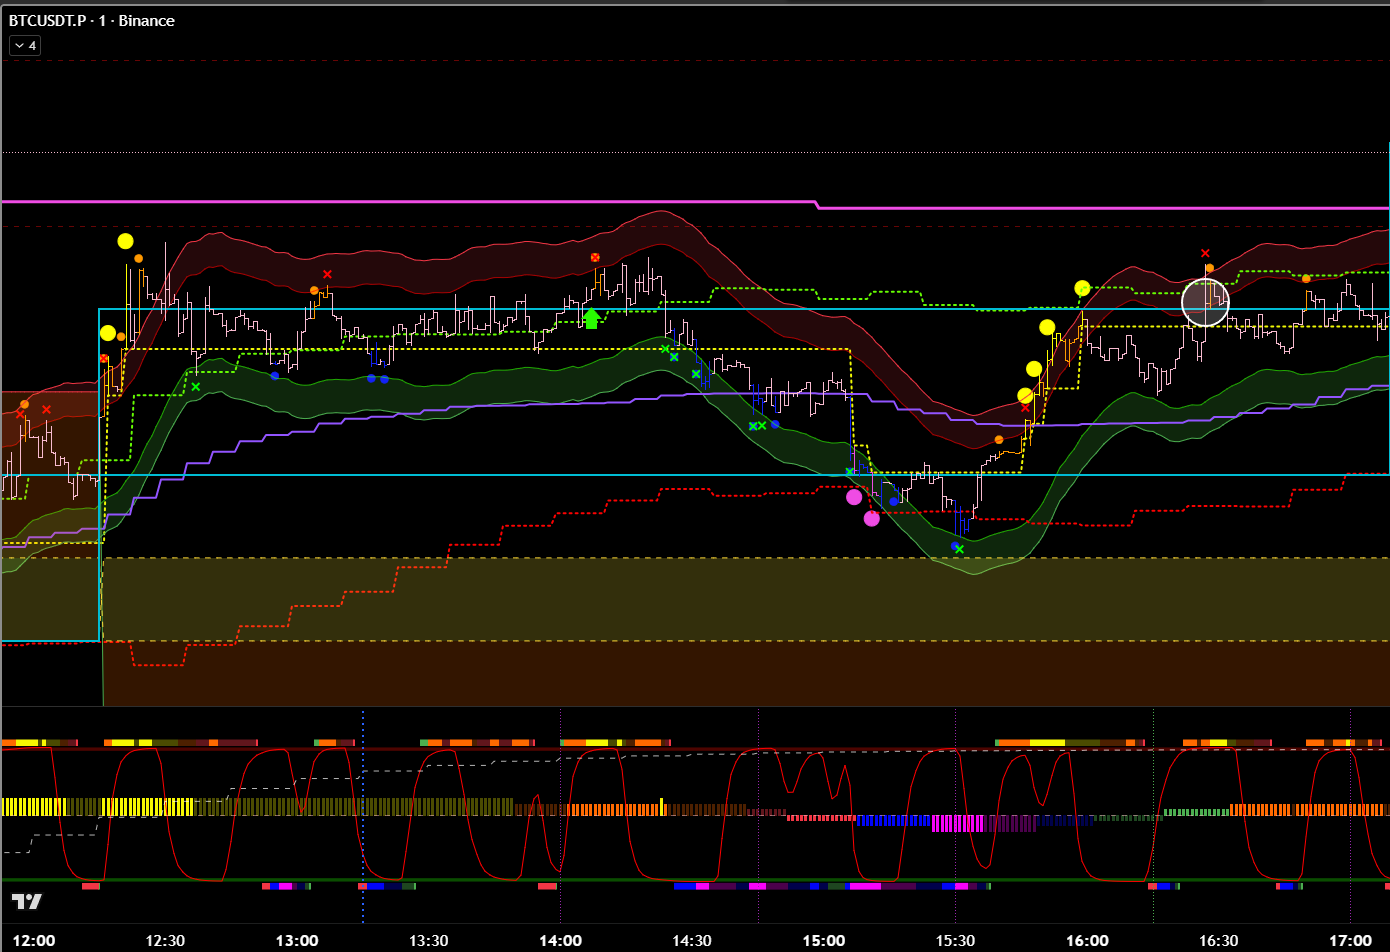Select the white circle marker near 16:30
The width and height of the screenshot is (1390, 952).
click(x=1205, y=302)
